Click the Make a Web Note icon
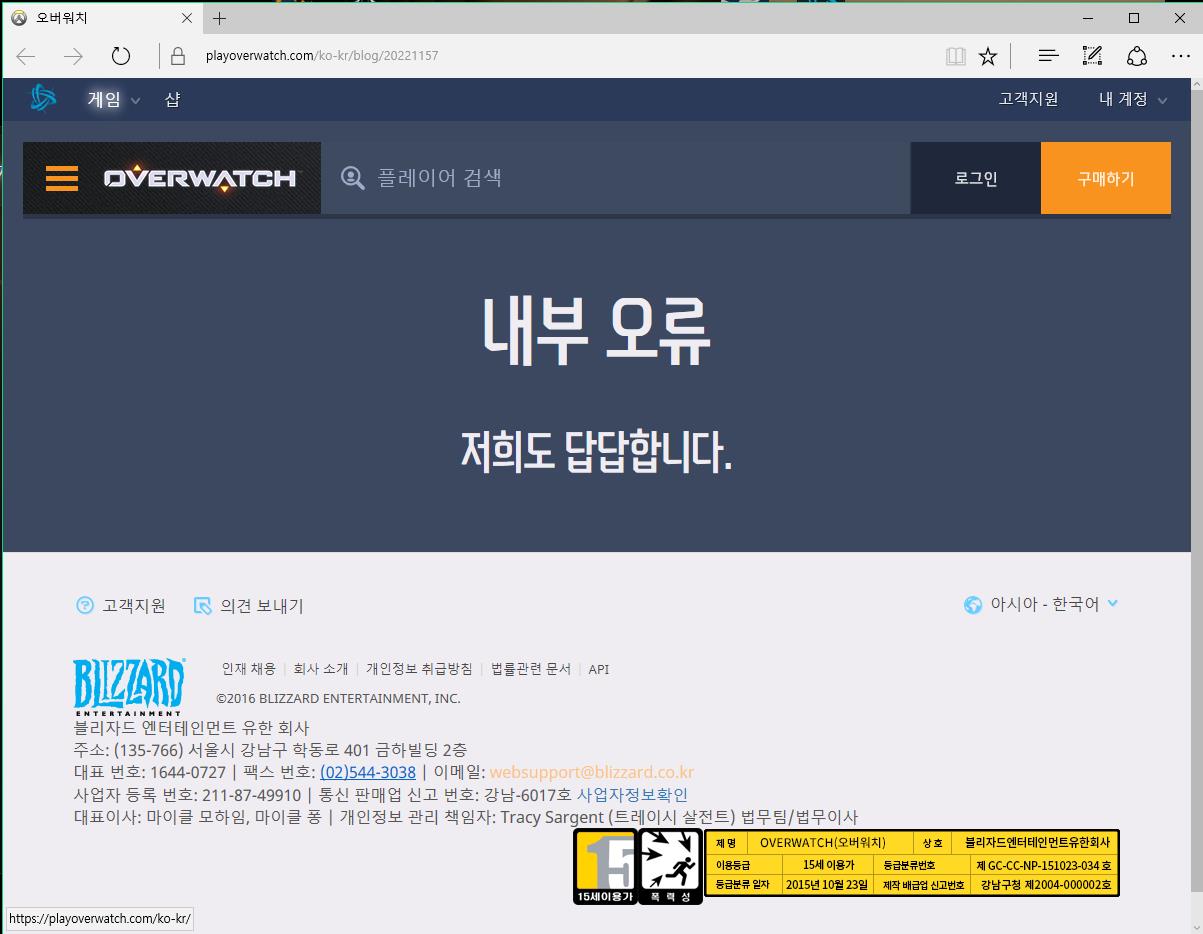The image size is (1203, 934). click(x=1092, y=56)
